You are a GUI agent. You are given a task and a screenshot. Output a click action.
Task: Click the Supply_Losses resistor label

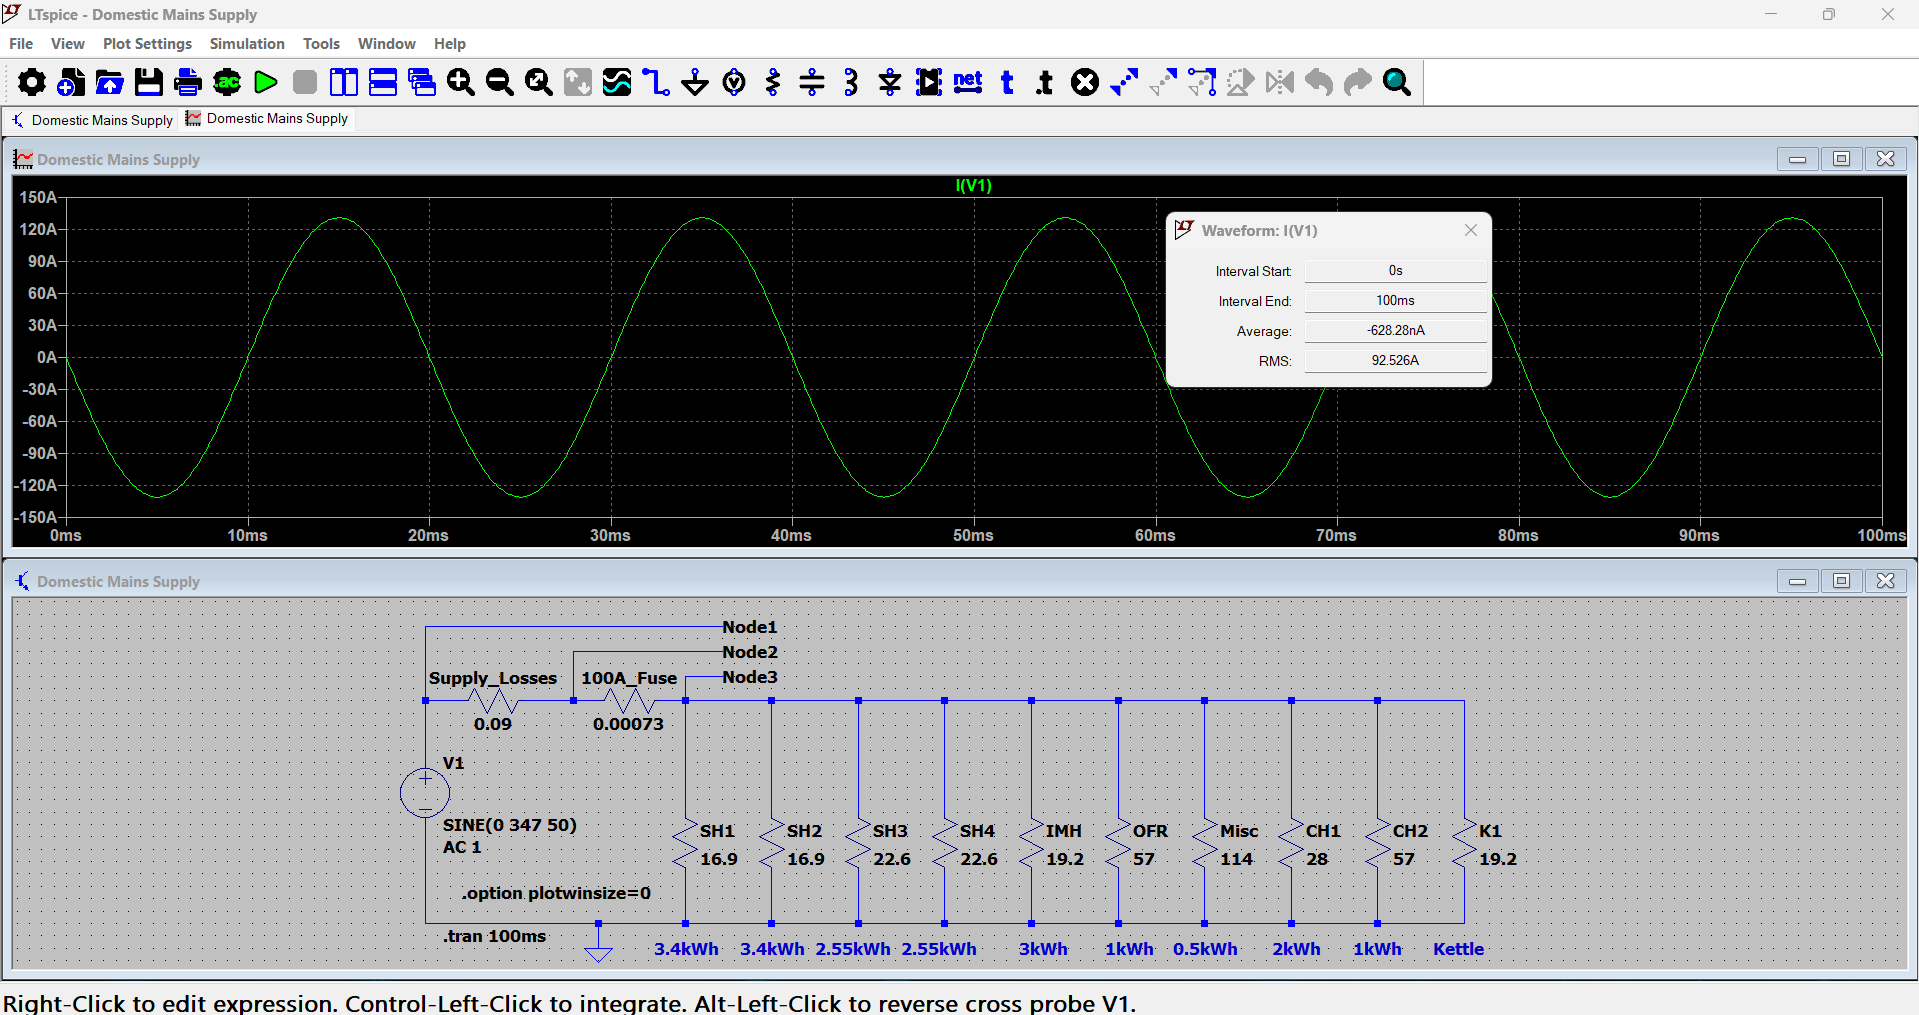493,678
